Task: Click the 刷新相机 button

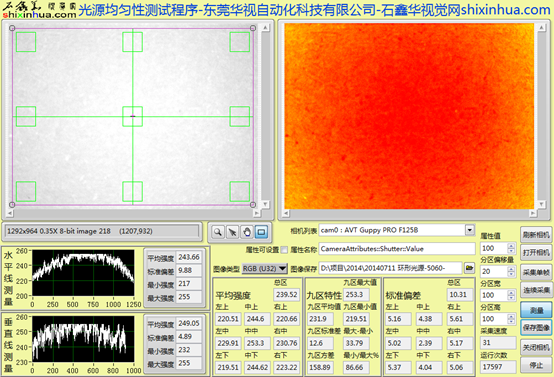Action: click(536, 235)
